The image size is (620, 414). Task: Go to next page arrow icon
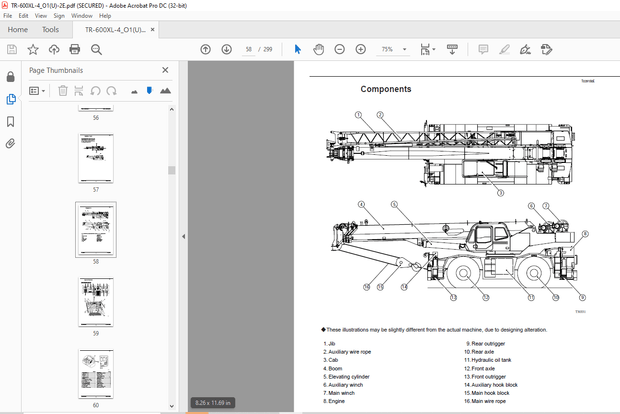coord(226,49)
